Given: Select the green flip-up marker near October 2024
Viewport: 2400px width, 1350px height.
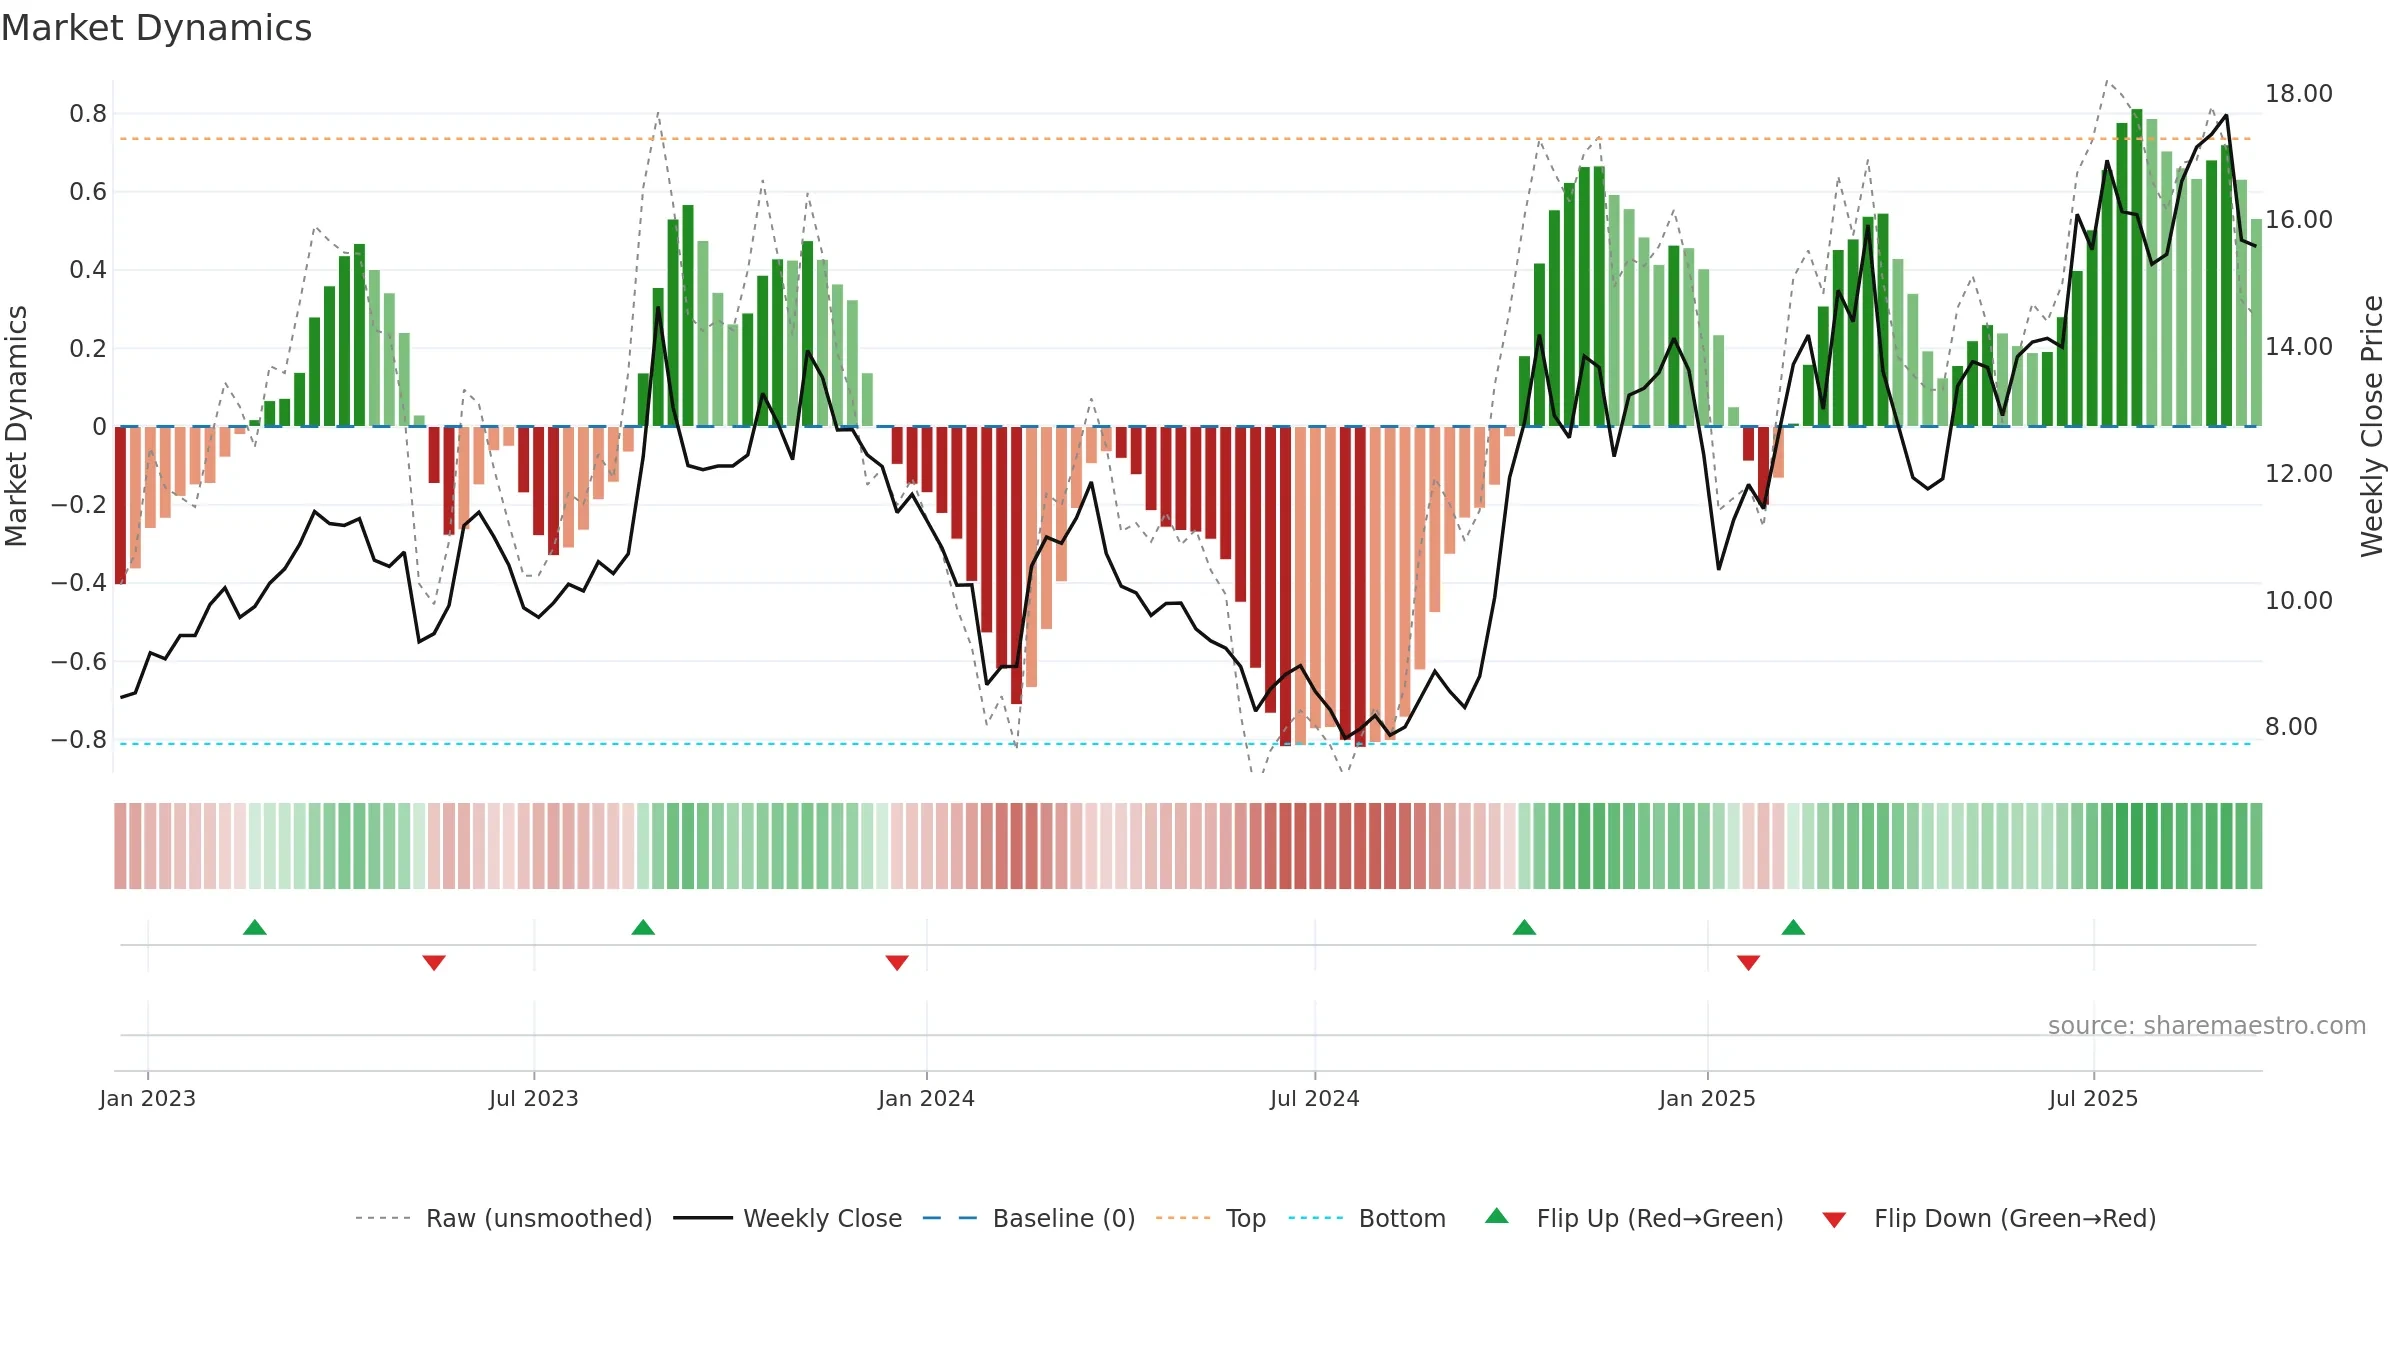Looking at the screenshot, I should (x=1524, y=927).
